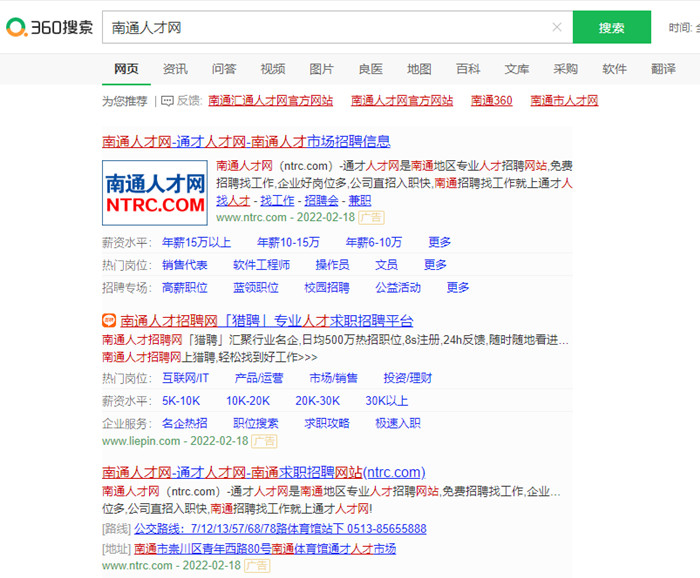700x578 pixels.
Task: Switch to the 网页 tab
Action: pos(126,69)
